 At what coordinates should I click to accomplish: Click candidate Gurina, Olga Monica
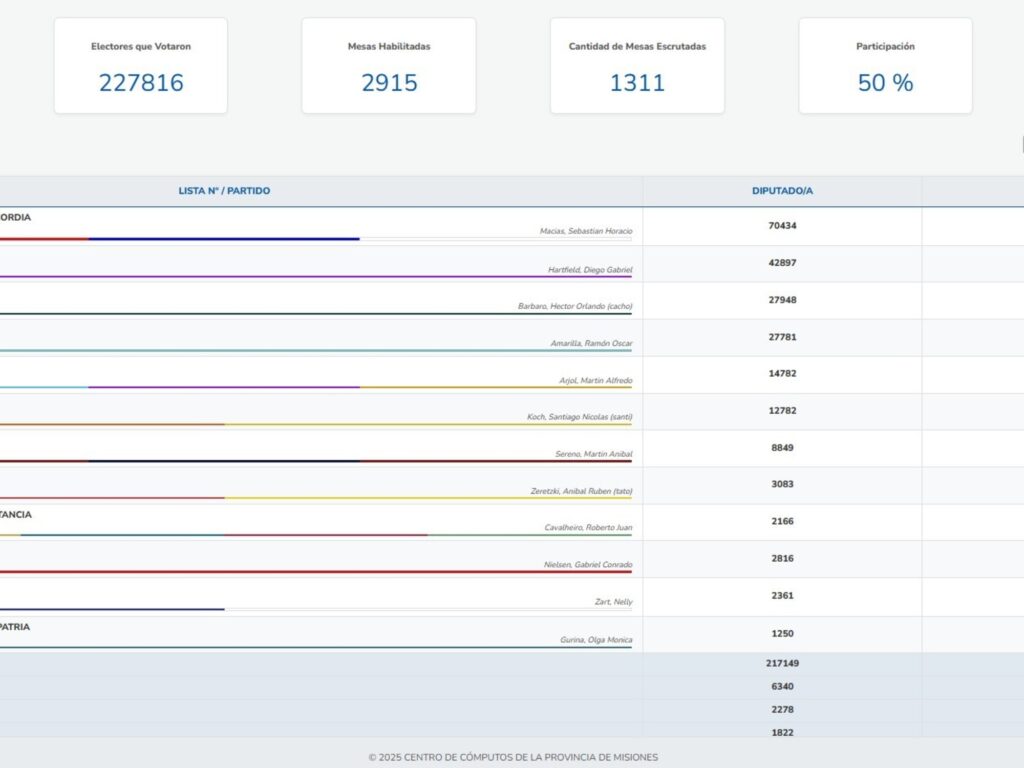[595, 640]
